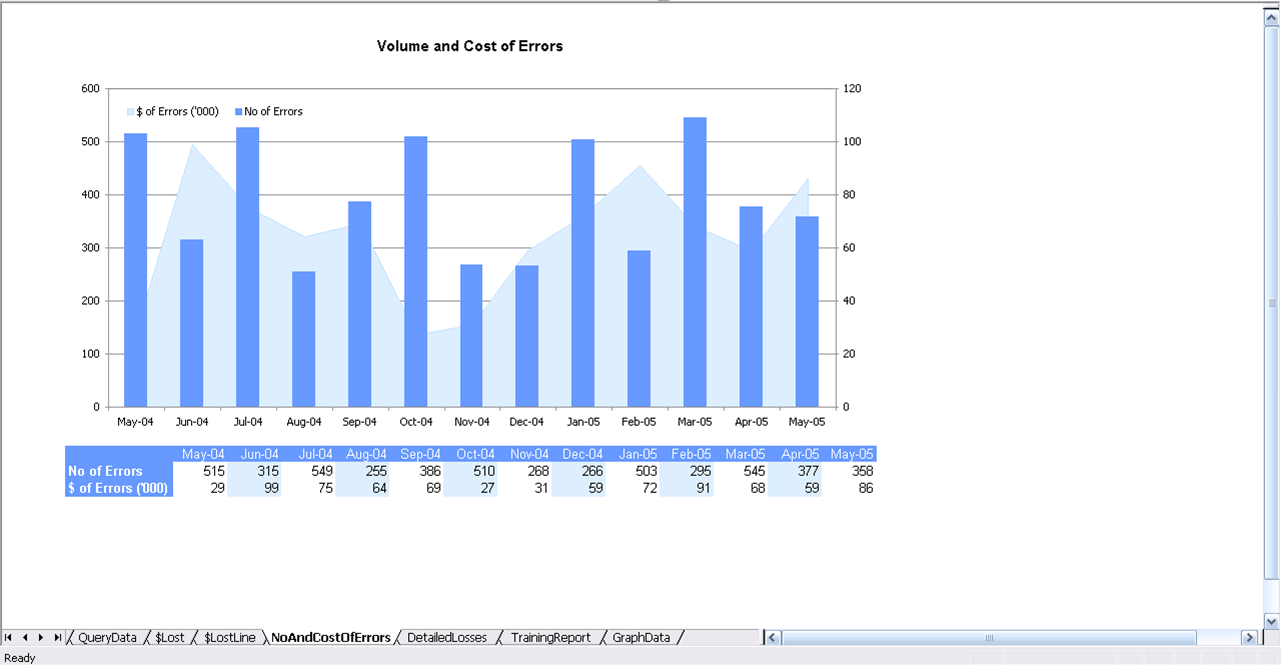
Task: Click the 'No of Errors' legend color swatch
Action: (239, 112)
